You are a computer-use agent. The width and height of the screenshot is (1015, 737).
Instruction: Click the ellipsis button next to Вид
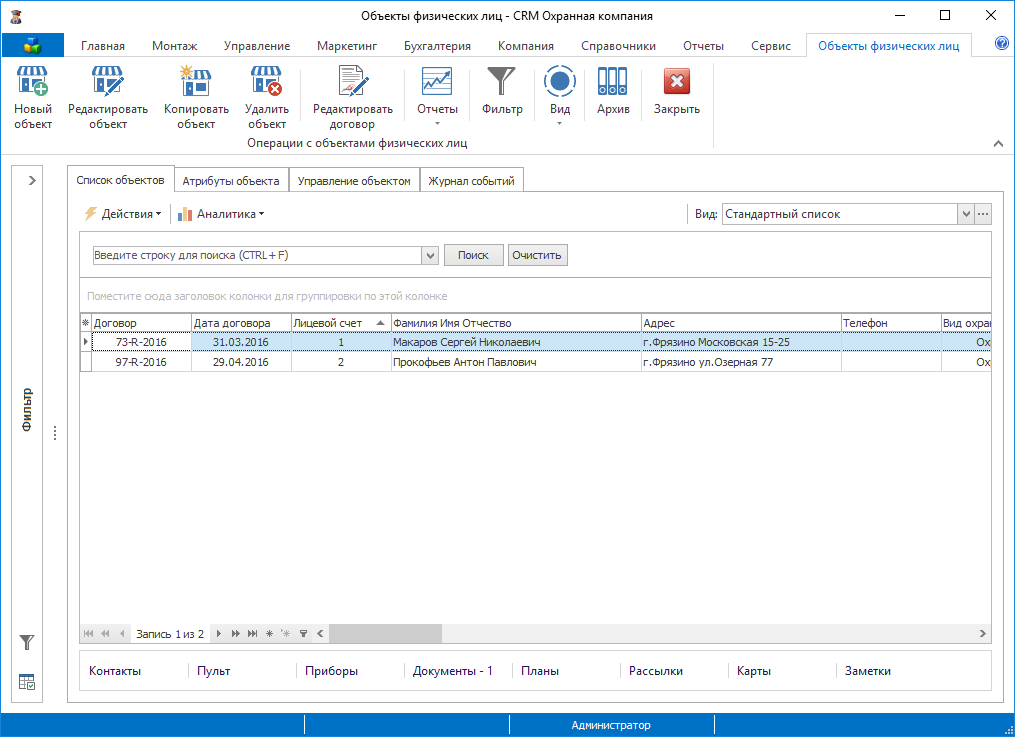pos(983,214)
